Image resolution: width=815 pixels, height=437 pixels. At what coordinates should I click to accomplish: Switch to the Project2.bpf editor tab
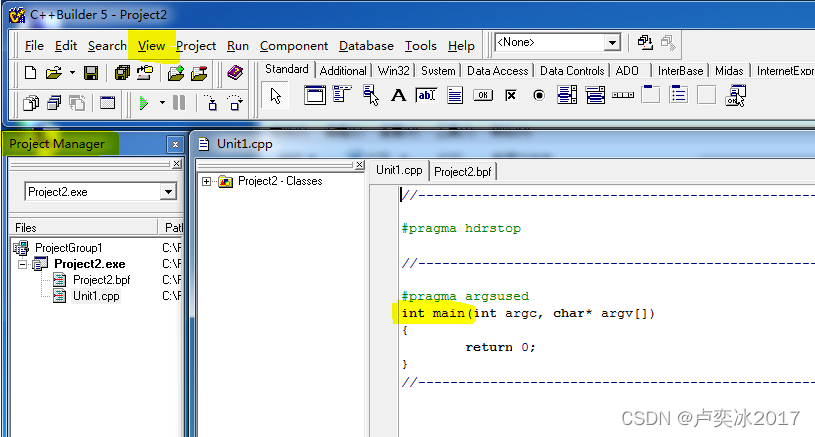pyautogui.click(x=463, y=171)
